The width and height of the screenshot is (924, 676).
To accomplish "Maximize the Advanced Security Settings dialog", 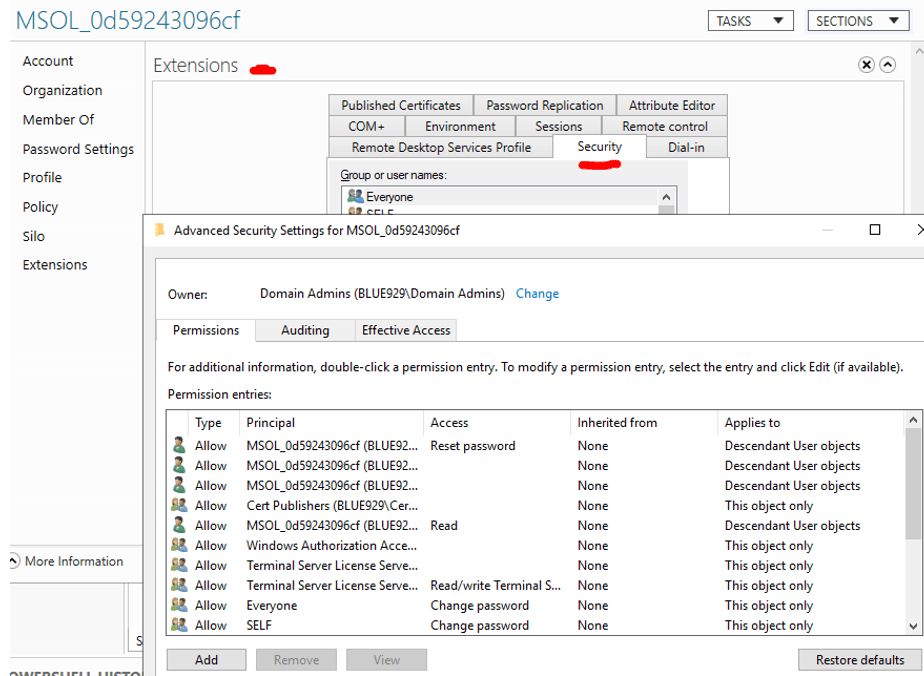I will pos(875,230).
